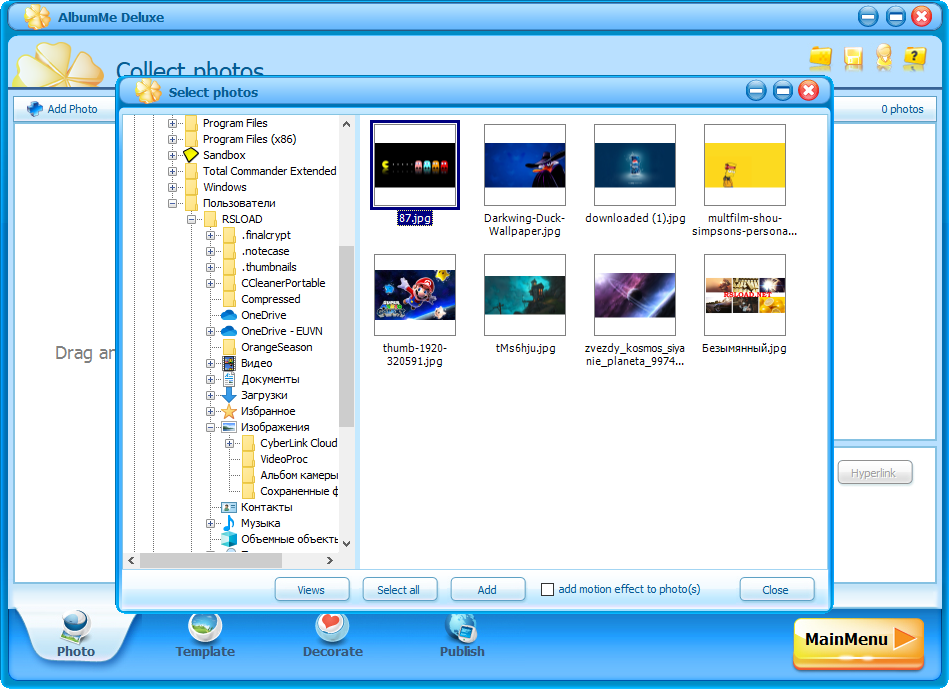
Task: Switch to the Template tab
Action: tap(205, 635)
